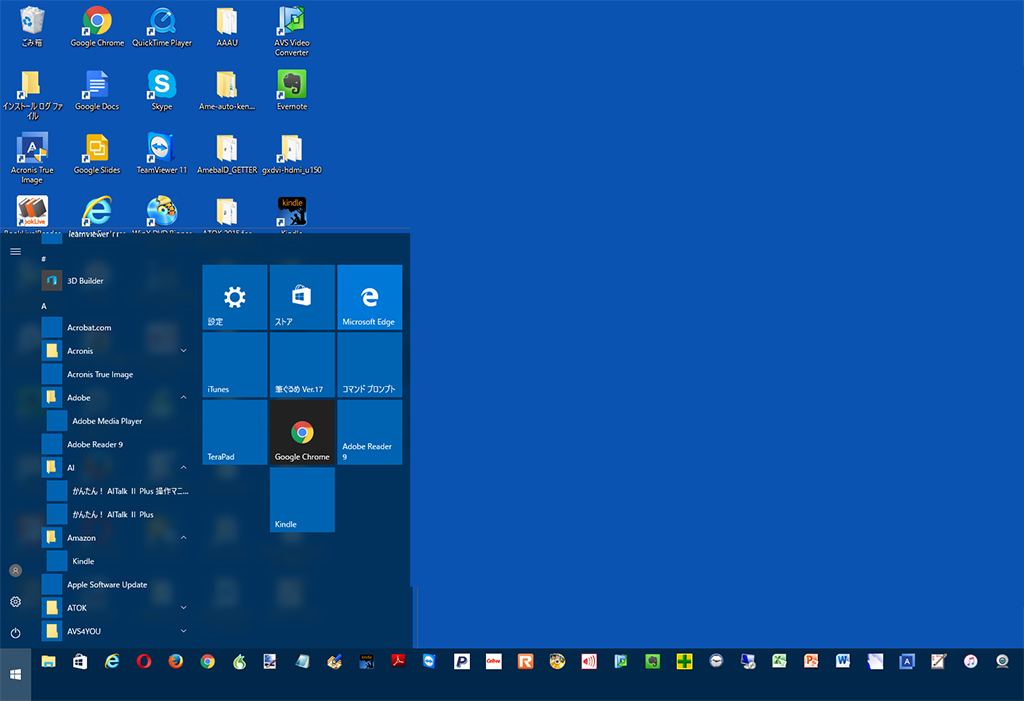Open the TeraPad tile
Screen dimensions: 1024x701
coord(235,432)
